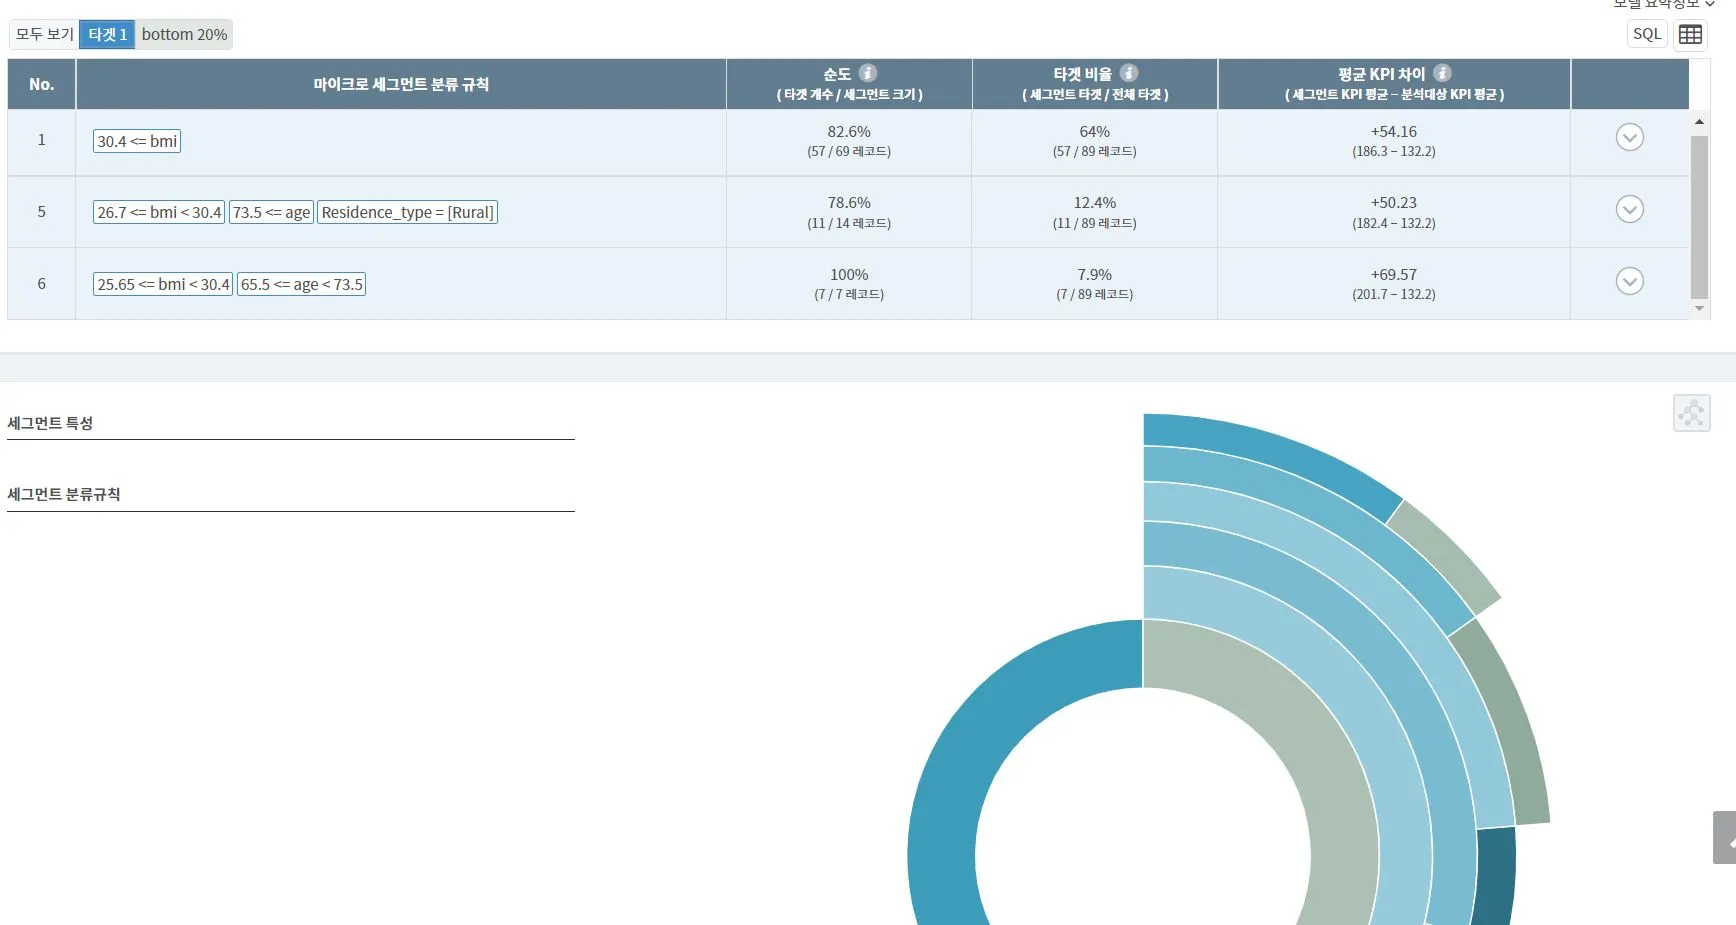
Task: Click row number 5 in the No. column
Action: [x=41, y=211]
